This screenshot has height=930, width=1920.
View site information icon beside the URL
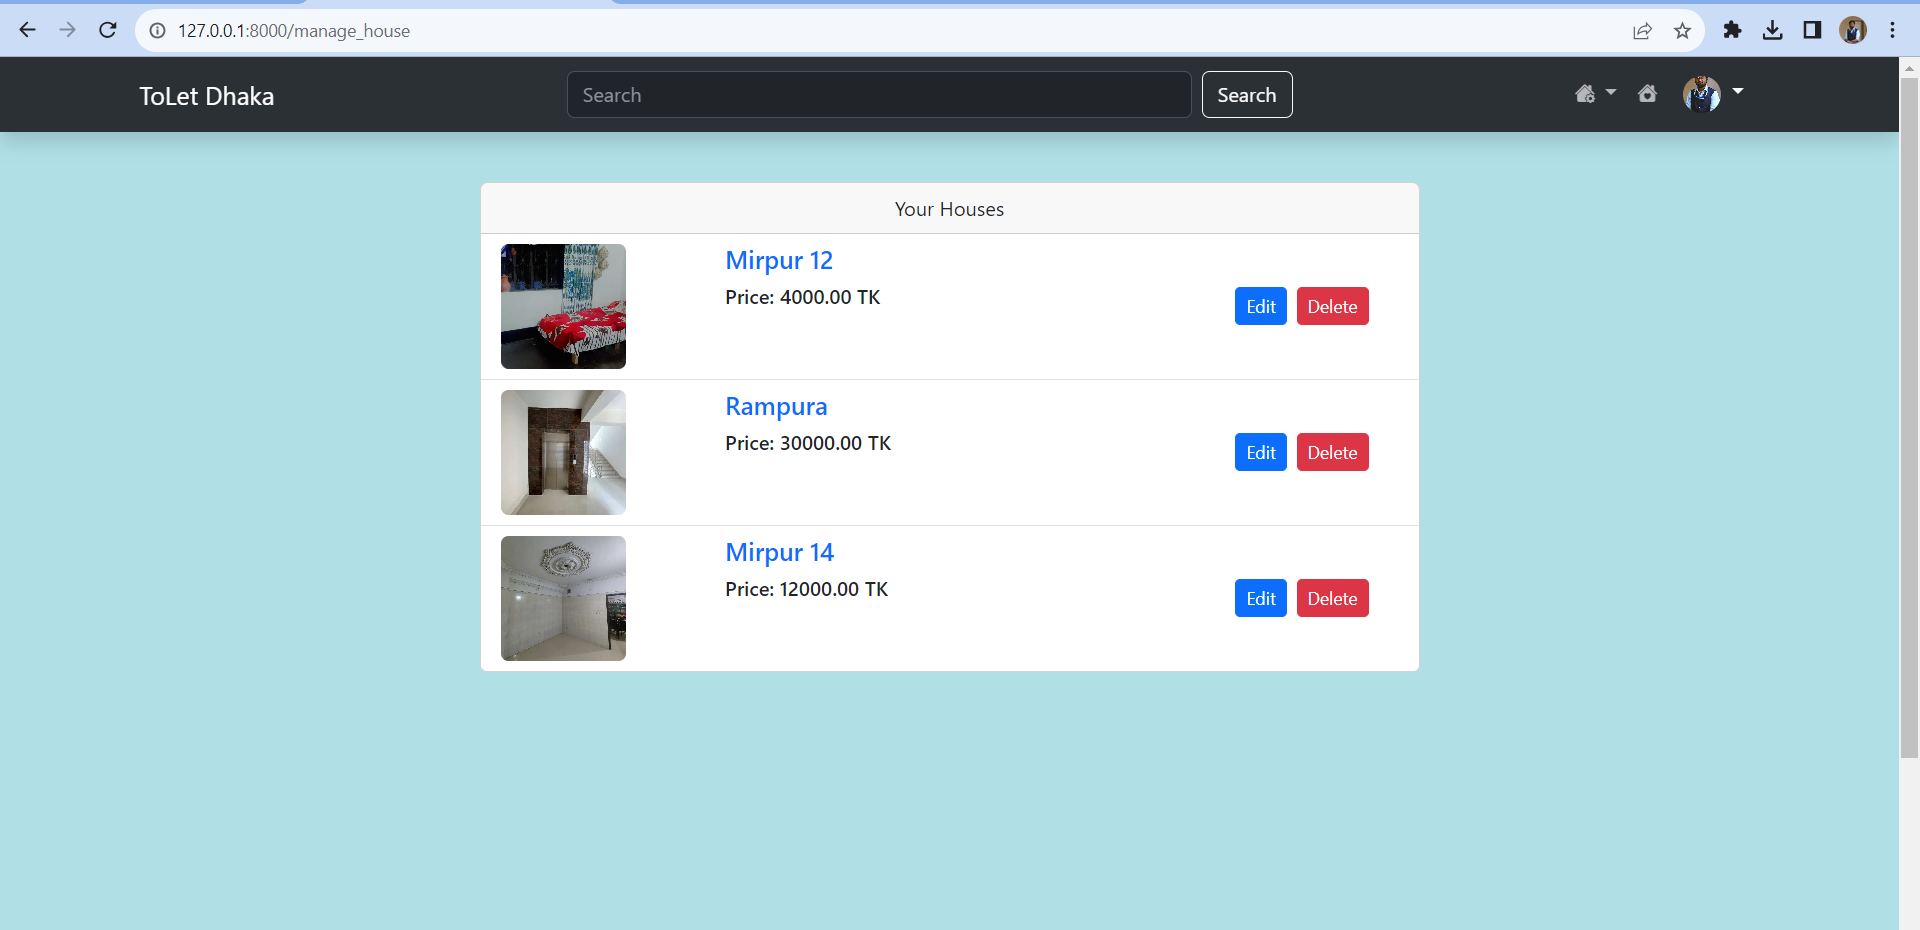pyautogui.click(x=157, y=31)
